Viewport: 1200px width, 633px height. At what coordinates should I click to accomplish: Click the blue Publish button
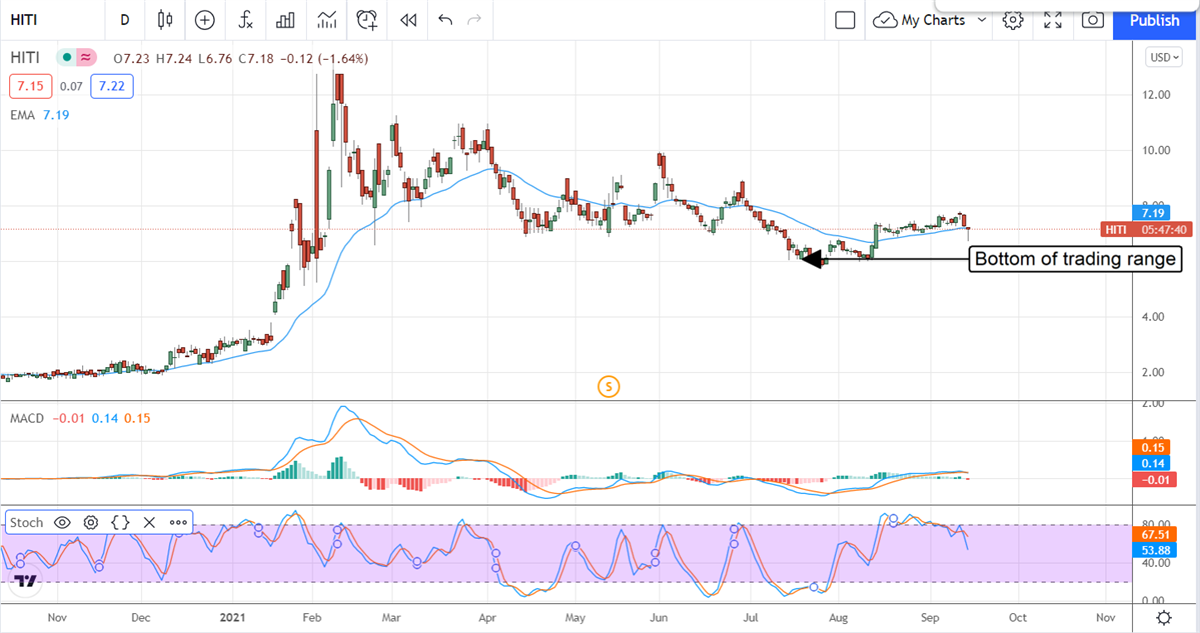click(x=1154, y=20)
